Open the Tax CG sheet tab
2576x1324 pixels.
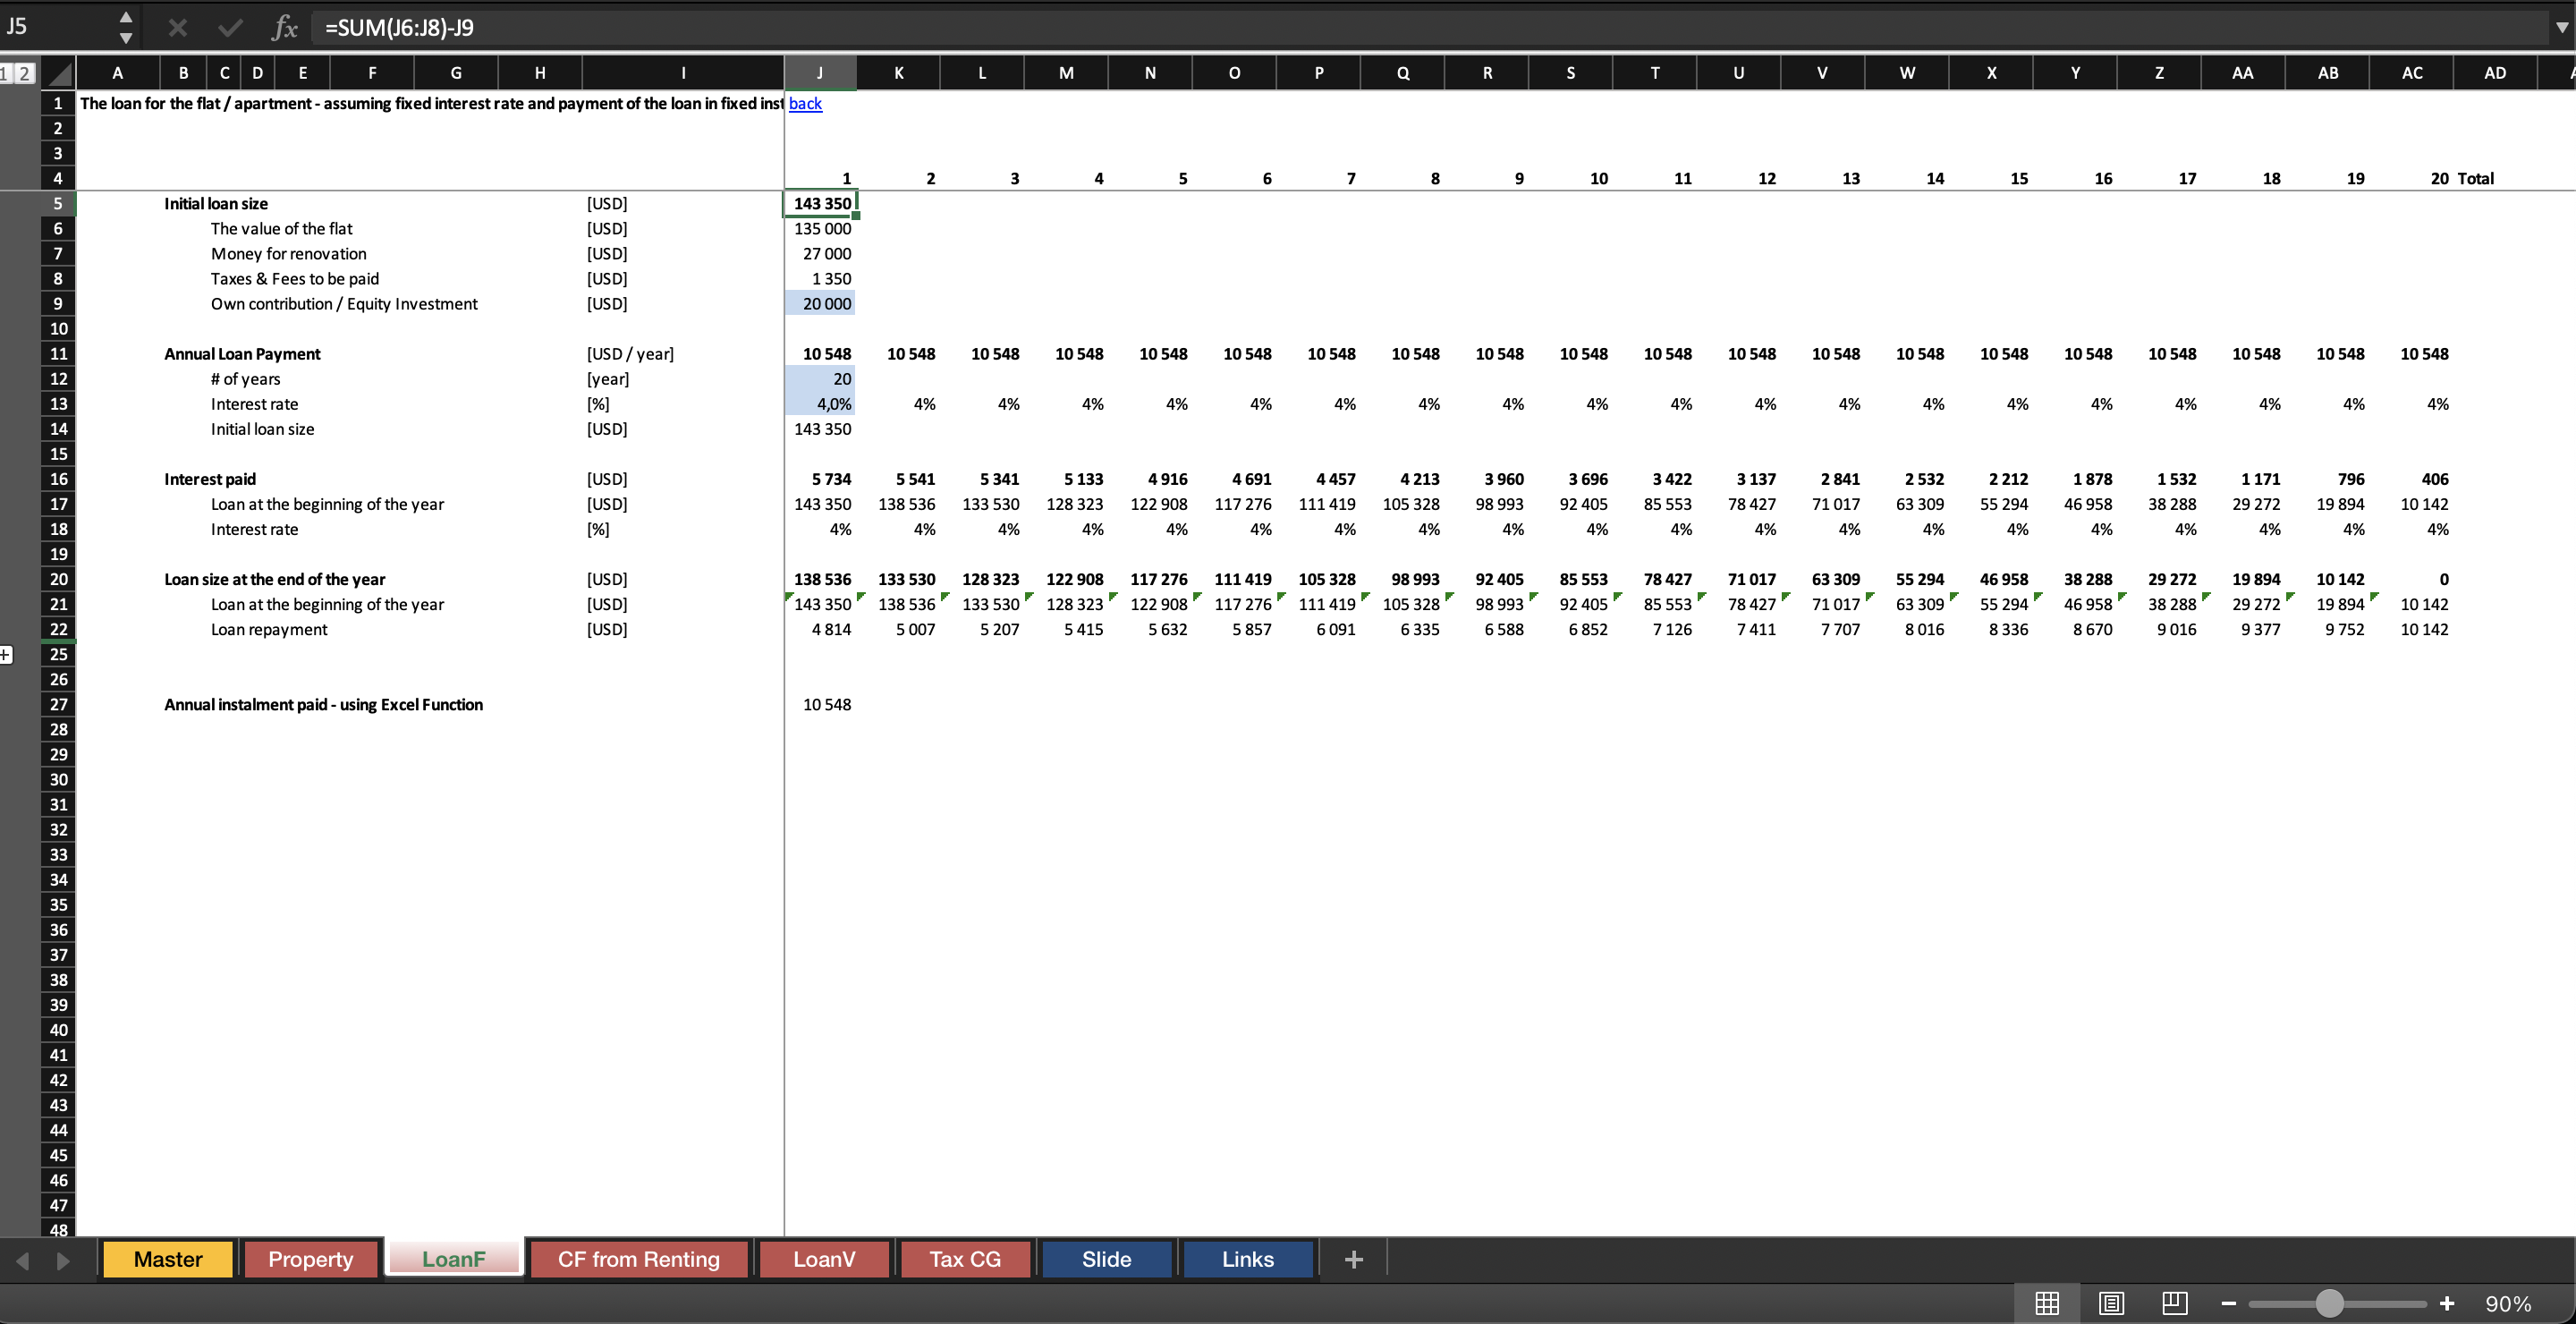point(965,1259)
